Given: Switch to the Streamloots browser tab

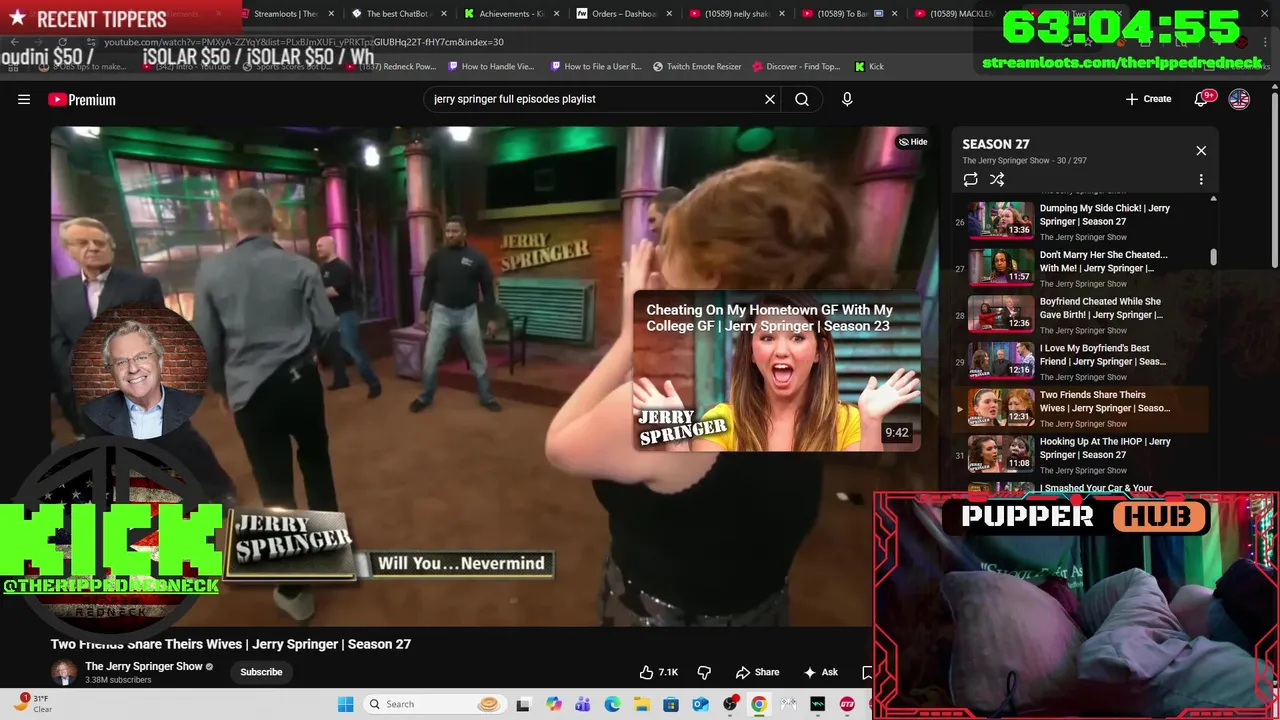Looking at the screenshot, I should tap(285, 14).
